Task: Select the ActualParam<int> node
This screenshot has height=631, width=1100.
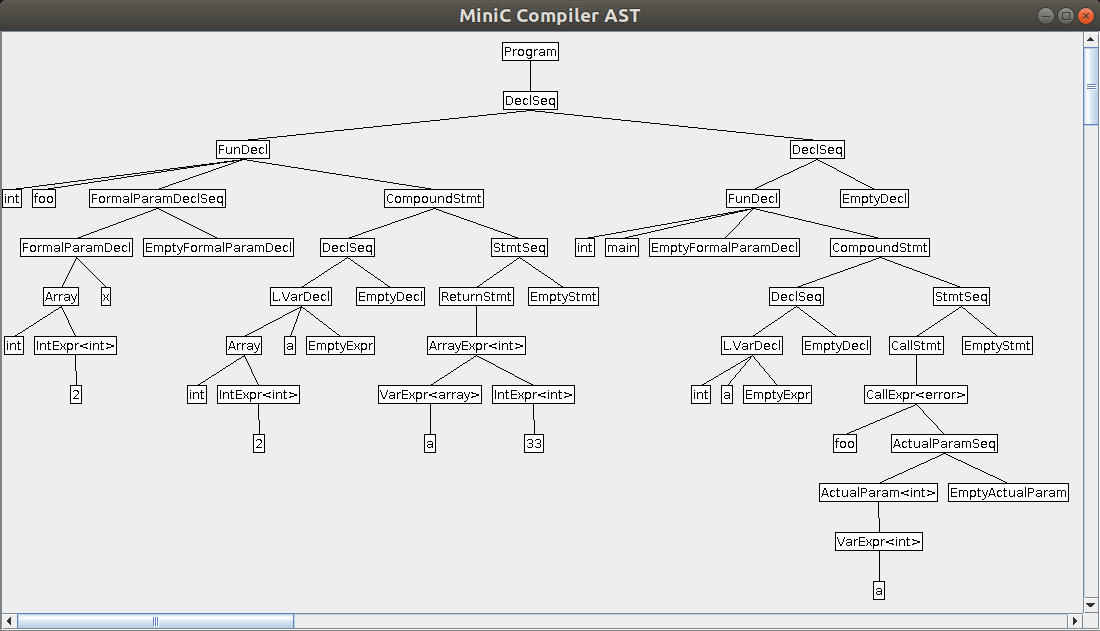Action: [879, 493]
